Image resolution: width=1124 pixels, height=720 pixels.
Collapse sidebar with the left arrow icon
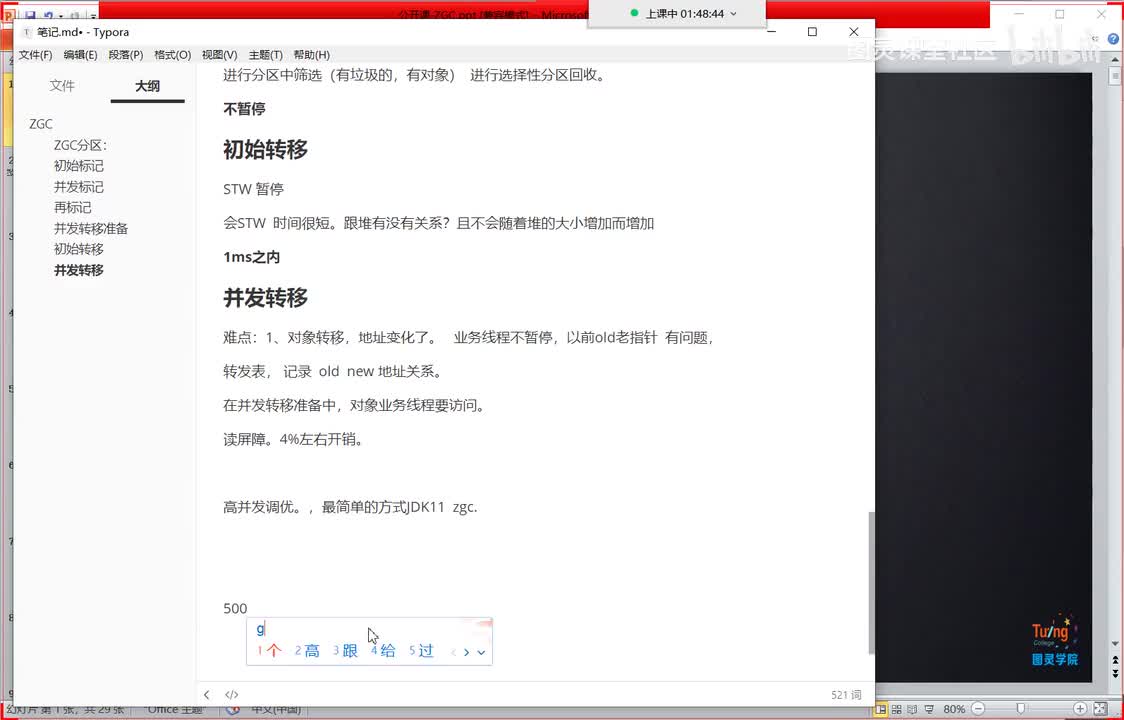click(x=206, y=694)
